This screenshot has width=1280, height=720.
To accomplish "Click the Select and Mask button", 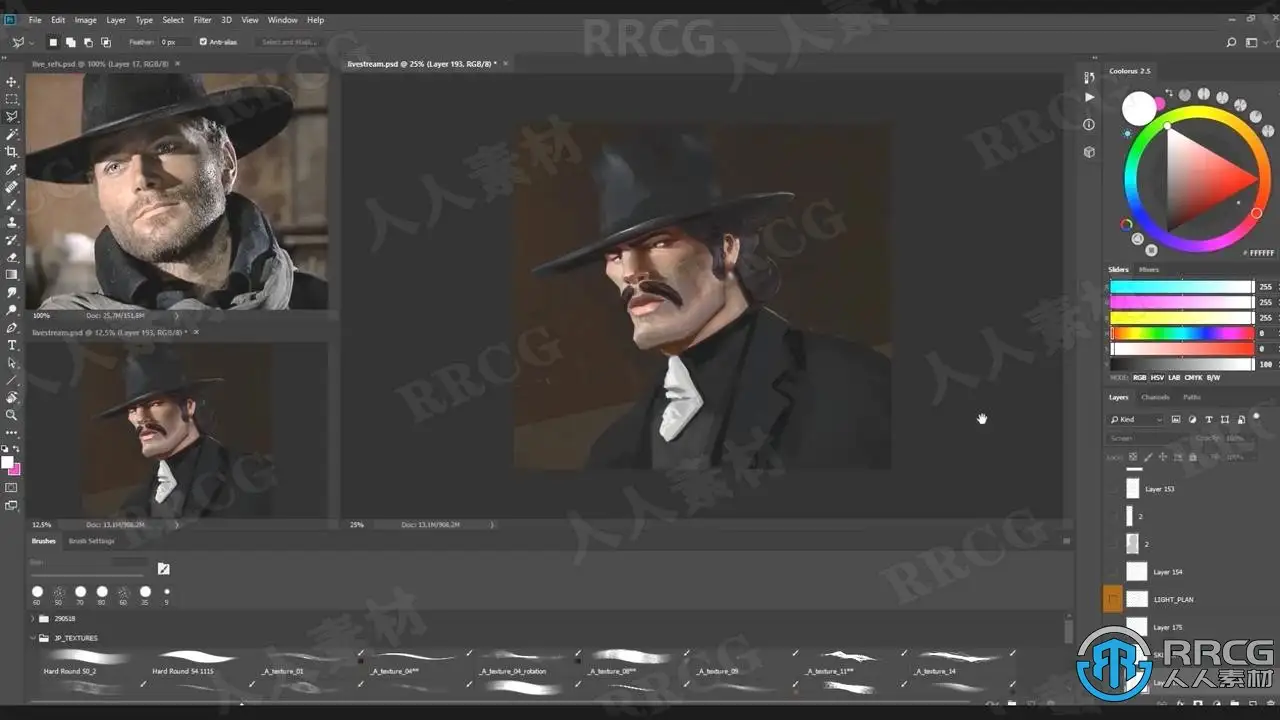I will [290, 42].
